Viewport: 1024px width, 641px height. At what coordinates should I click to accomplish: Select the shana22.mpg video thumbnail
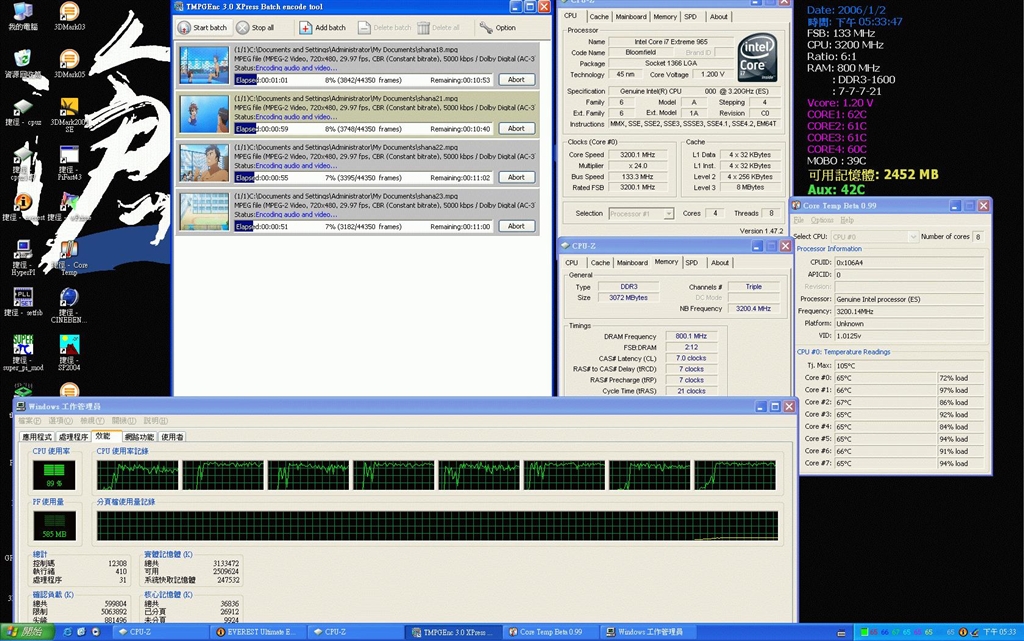pos(204,162)
